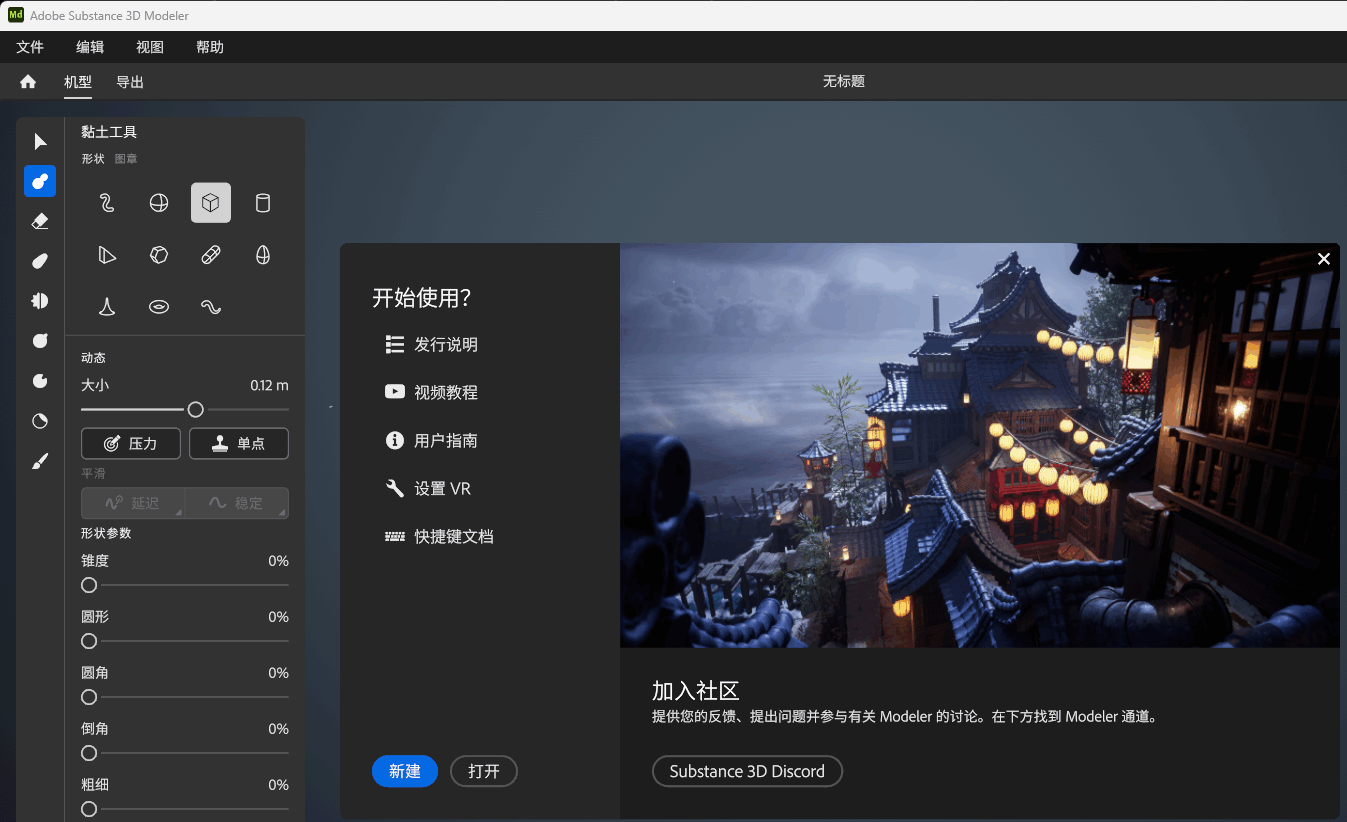Switch to the 形状 shapes tab
The width and height of the screenshot is (1347, 822).
tap(93, 159)
